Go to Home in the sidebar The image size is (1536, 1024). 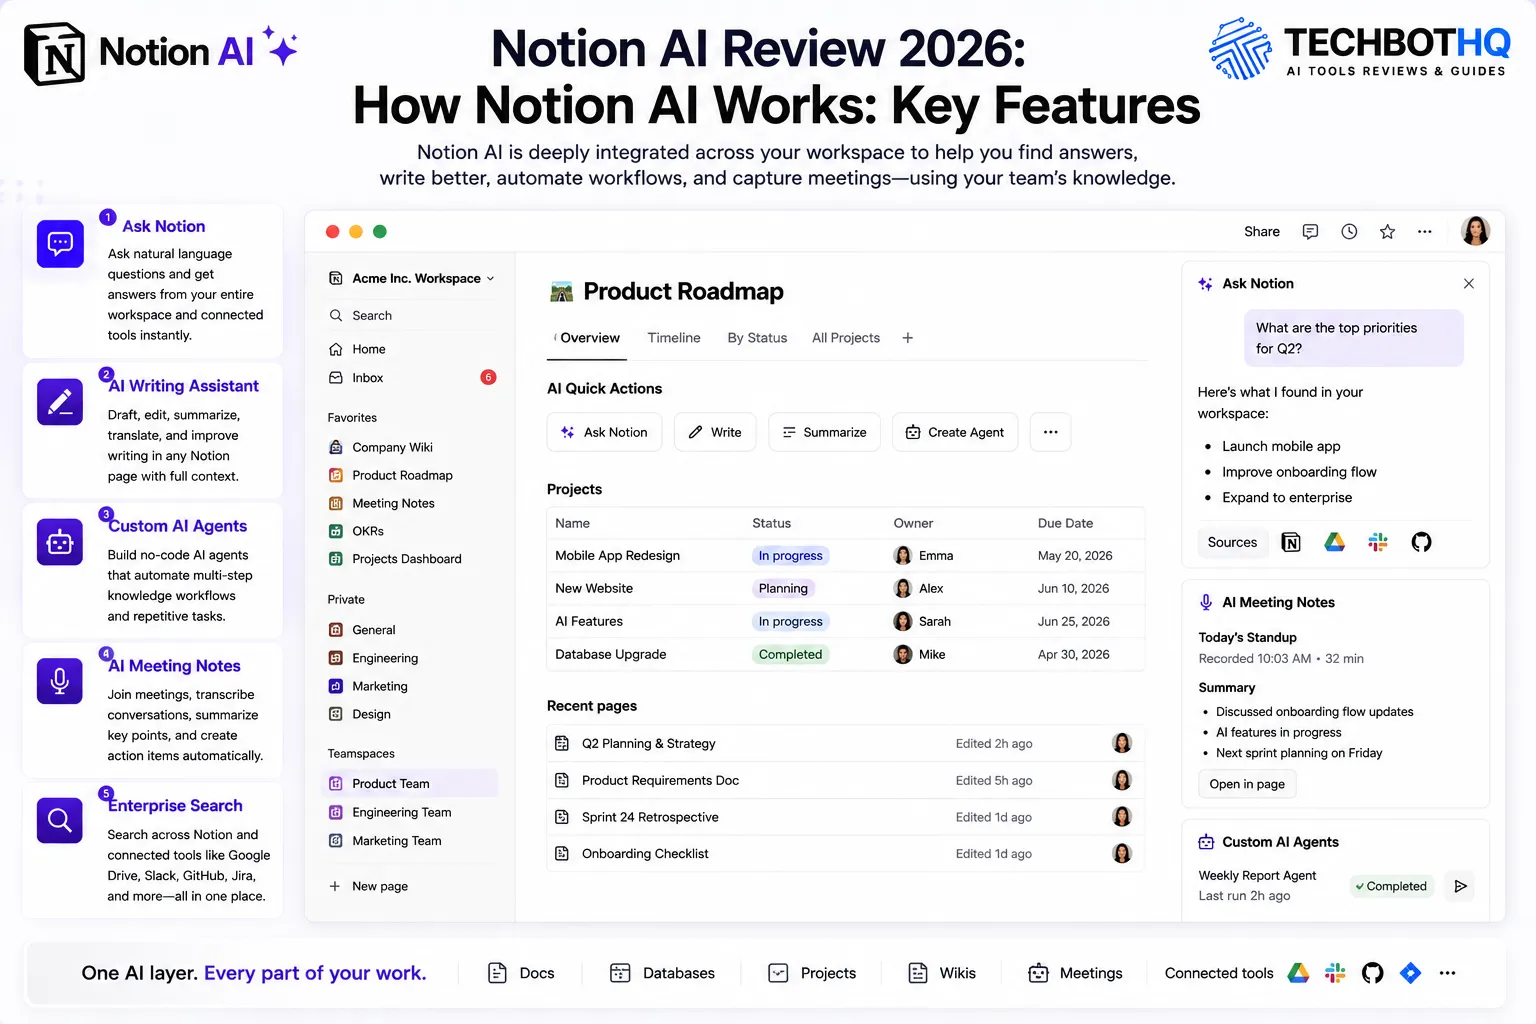point(411,349)
